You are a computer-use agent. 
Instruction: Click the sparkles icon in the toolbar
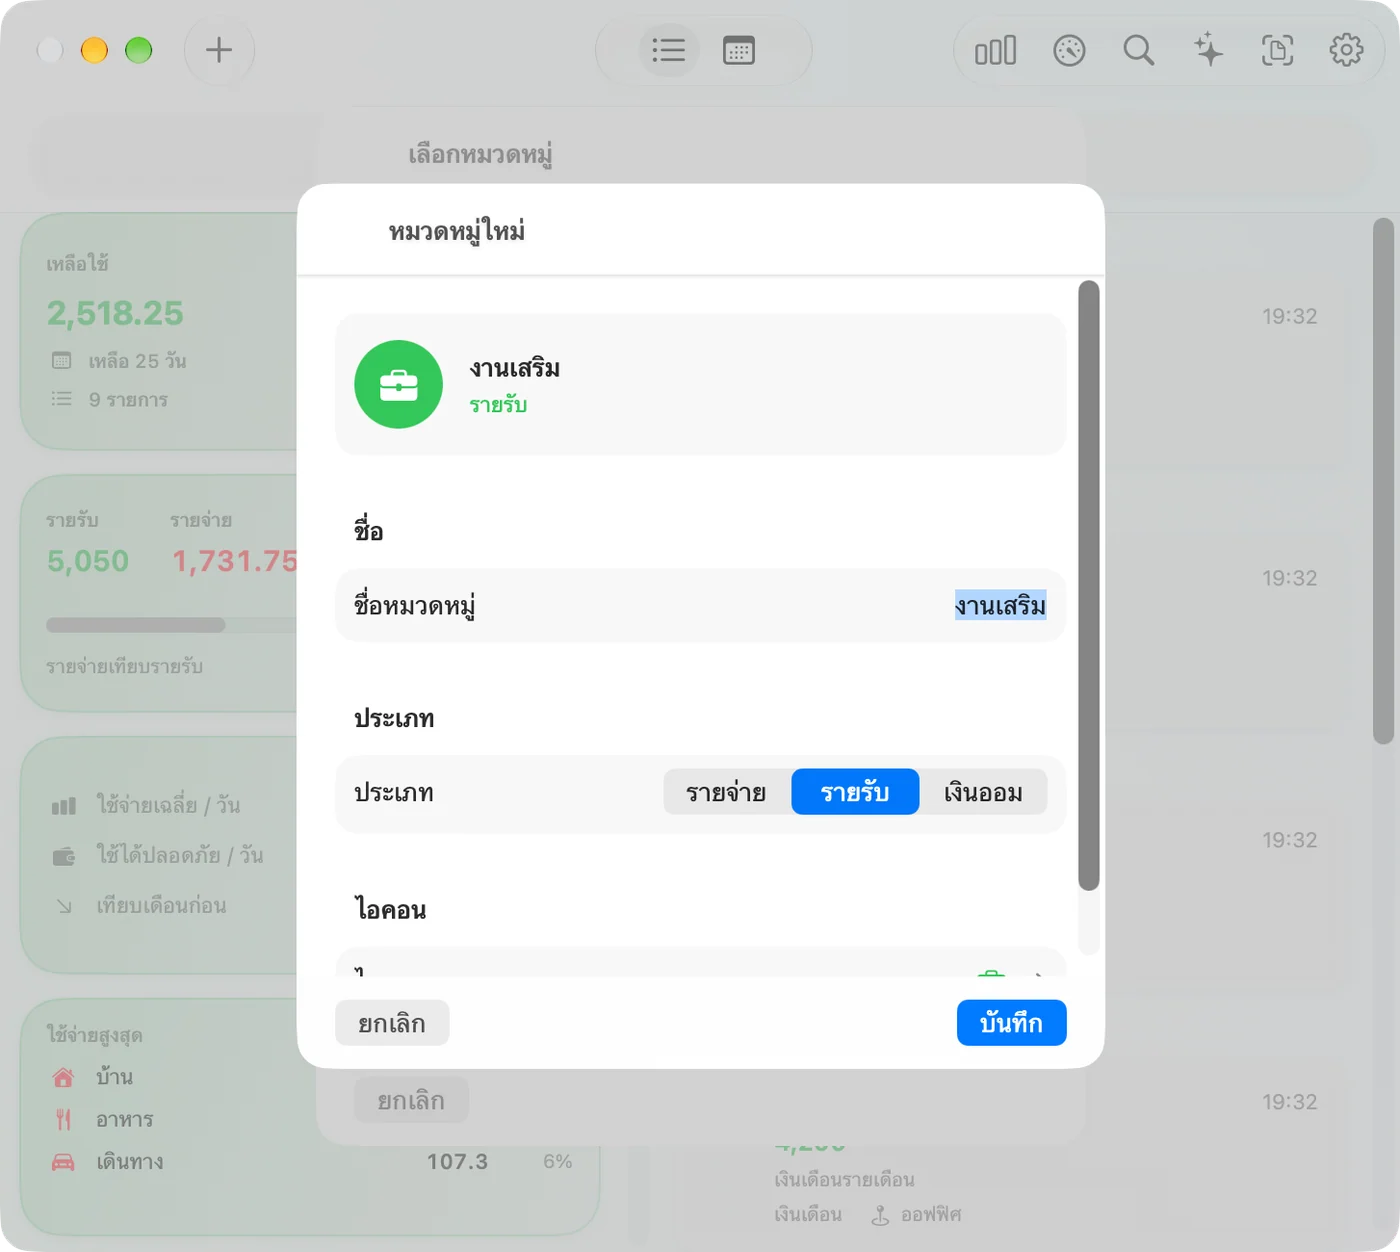point(1208,50)
